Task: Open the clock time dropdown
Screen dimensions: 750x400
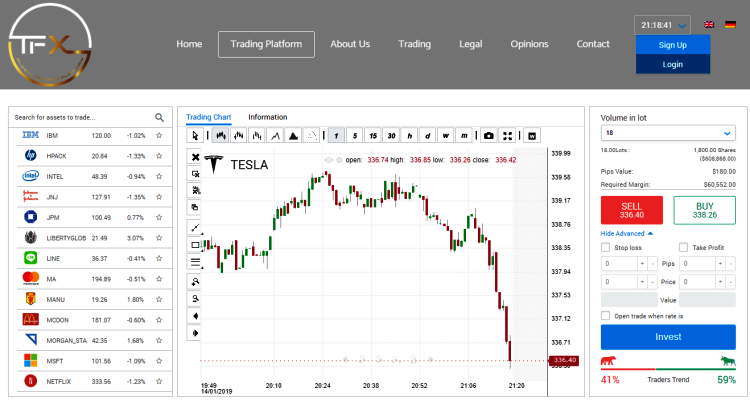Action: 662,25
